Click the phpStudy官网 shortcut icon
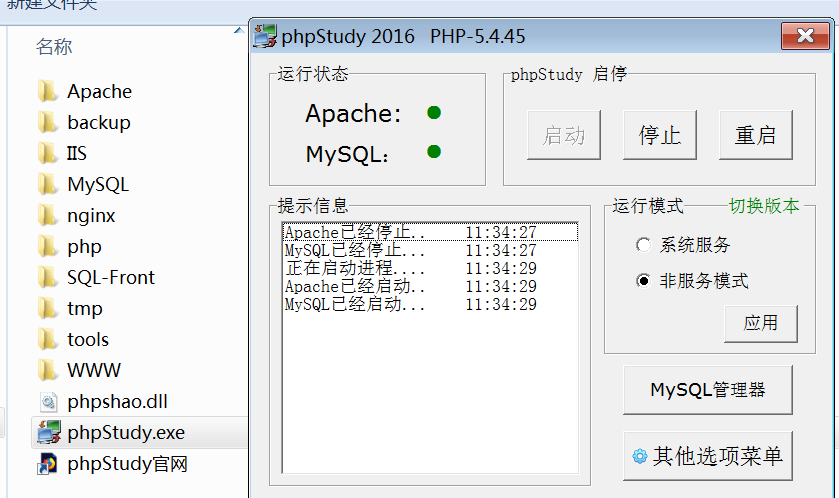The image size is (839, 498). tap(48, 464)
